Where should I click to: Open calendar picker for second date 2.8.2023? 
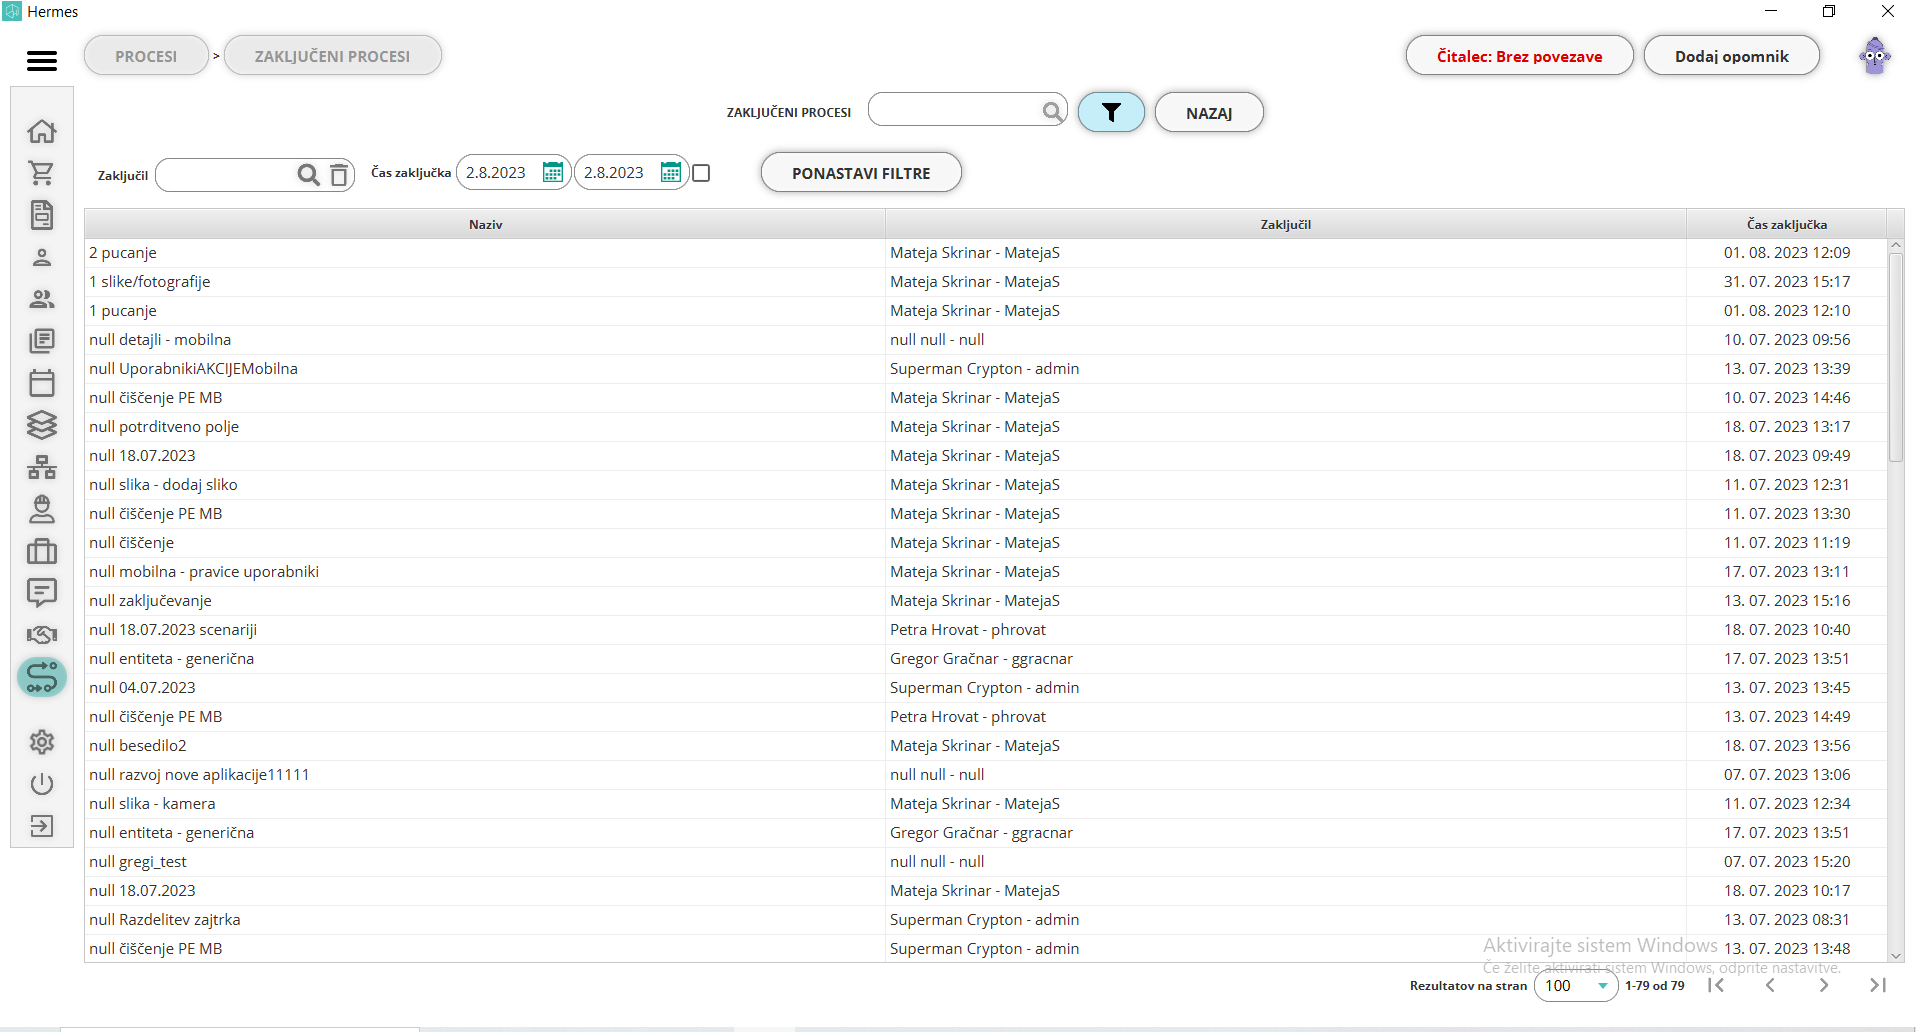[x=670, y=172]
